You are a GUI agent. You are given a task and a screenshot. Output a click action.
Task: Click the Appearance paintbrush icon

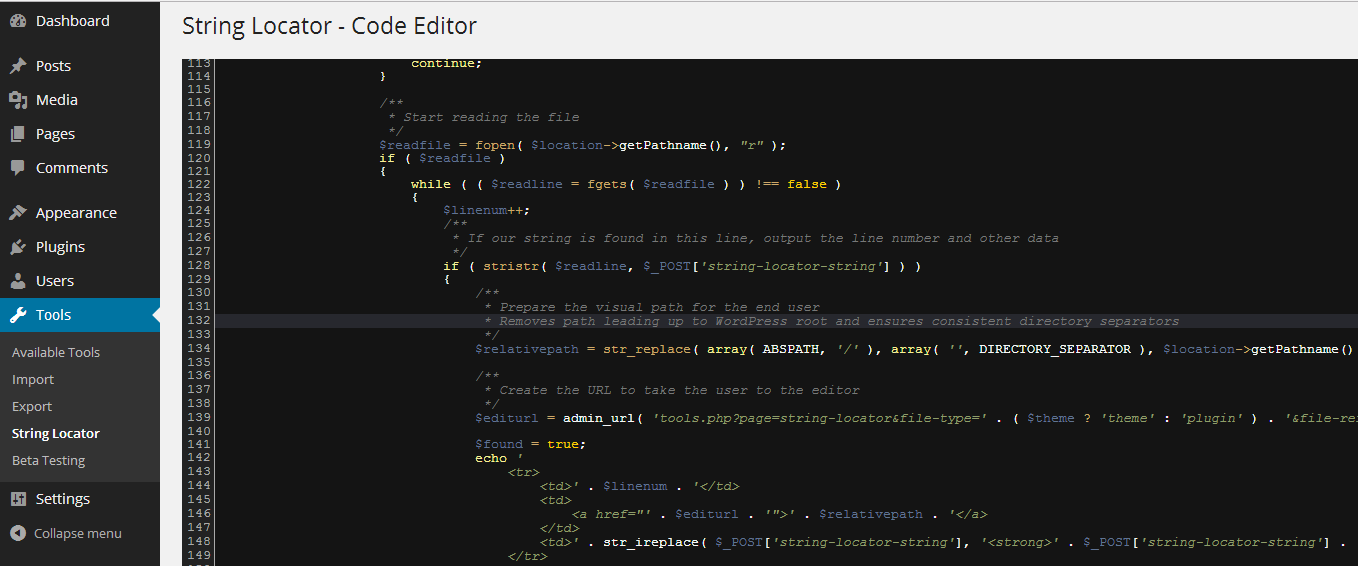pos(18,213)
